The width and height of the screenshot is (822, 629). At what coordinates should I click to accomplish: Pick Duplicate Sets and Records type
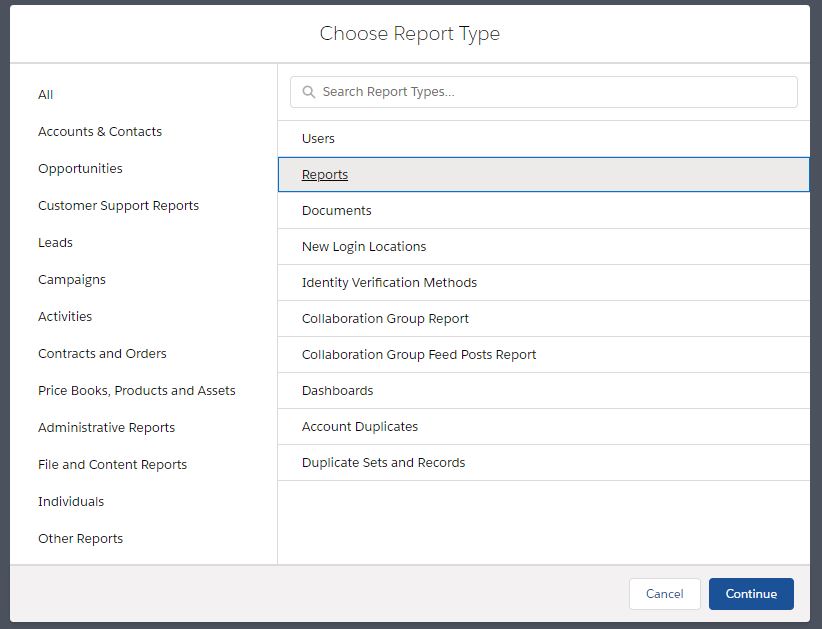[383, 463]
